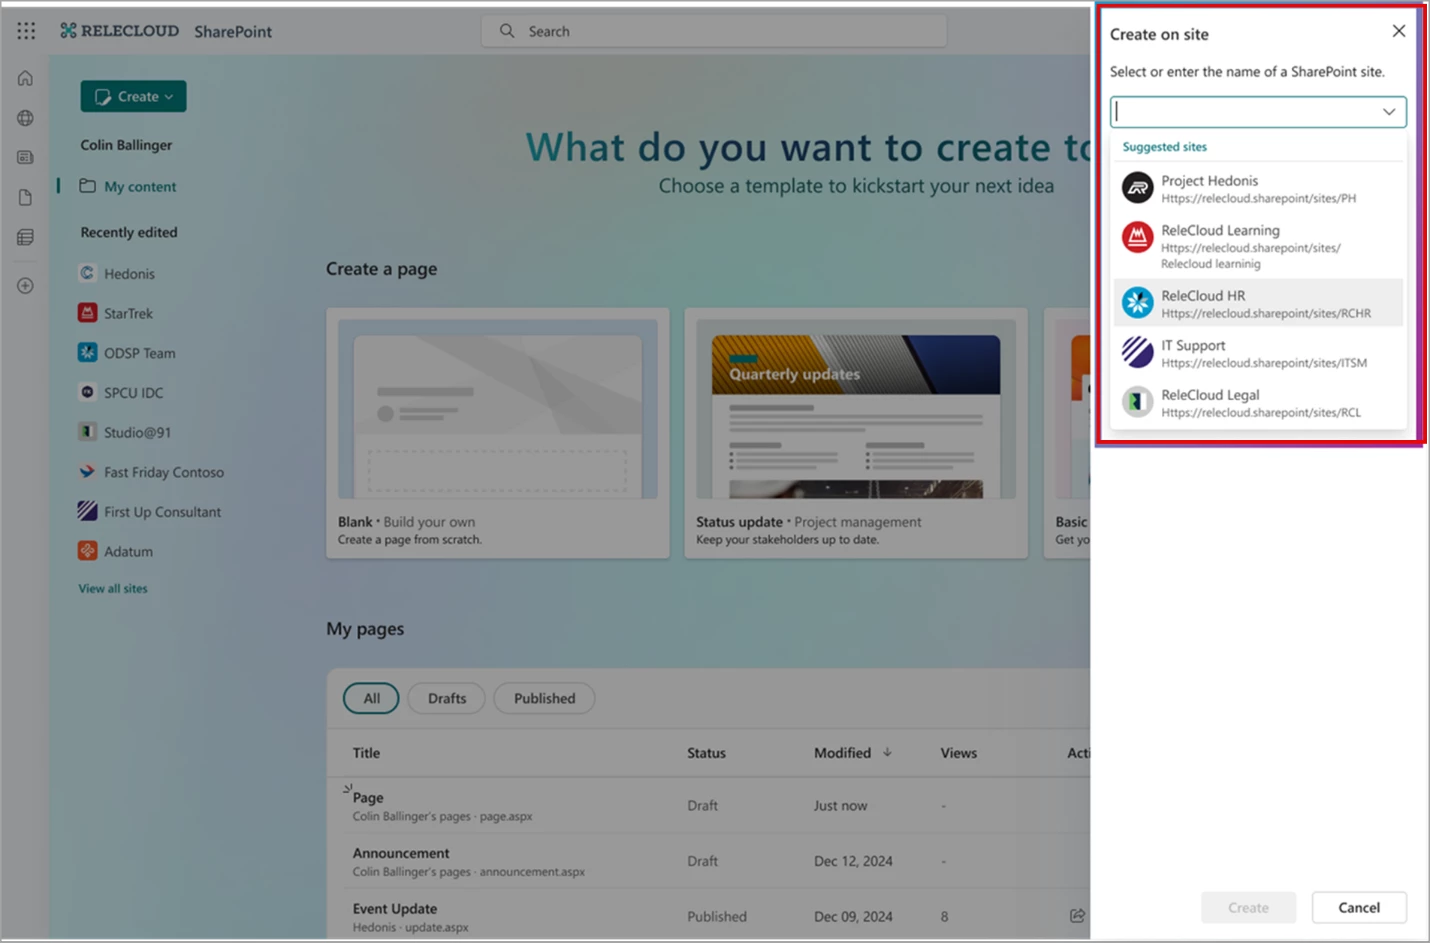
Task: Select the Drafts filter tab
Action: (x=447, y=698)
